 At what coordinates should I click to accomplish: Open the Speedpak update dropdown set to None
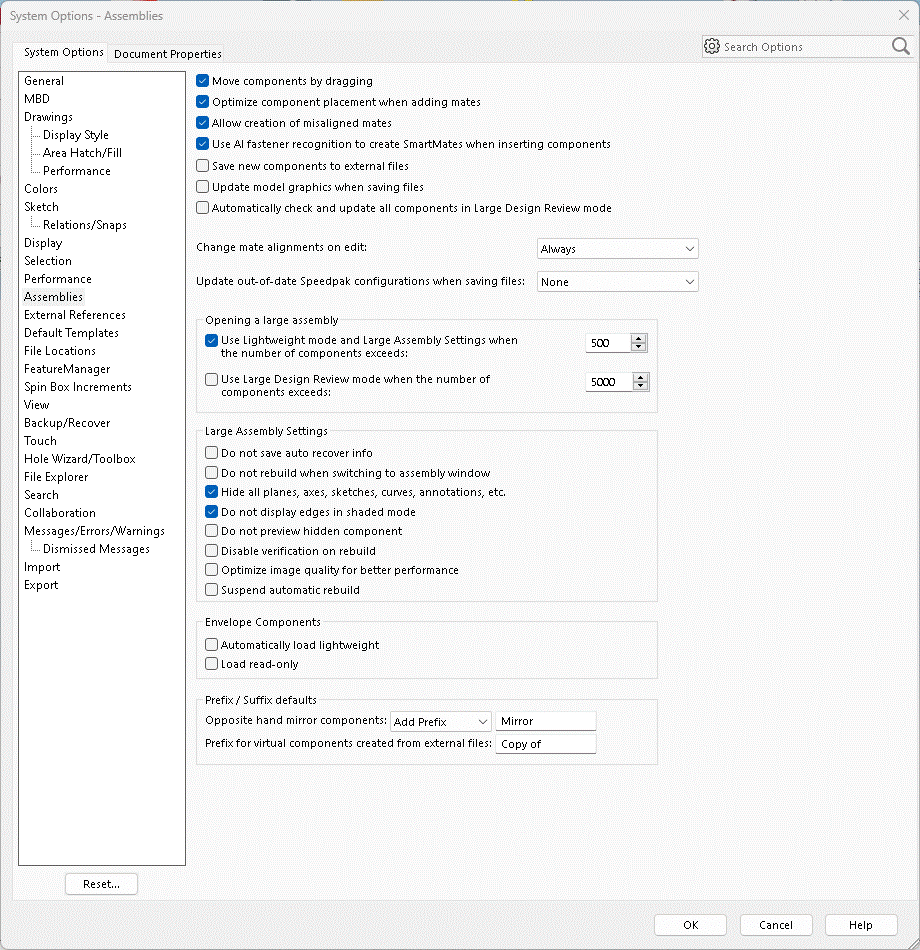point(618,282)
